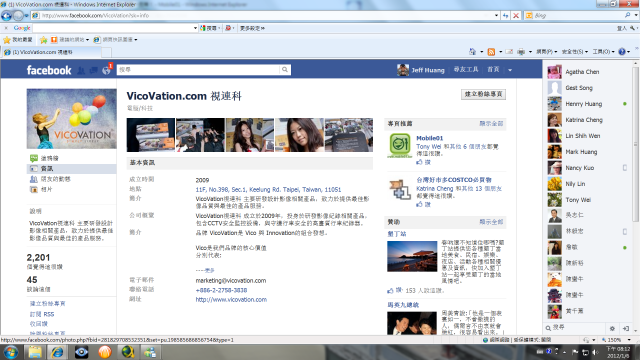Open Facebook messages icon
The width and height of the screenshot is (640, 360).
[x=93, y=71]
